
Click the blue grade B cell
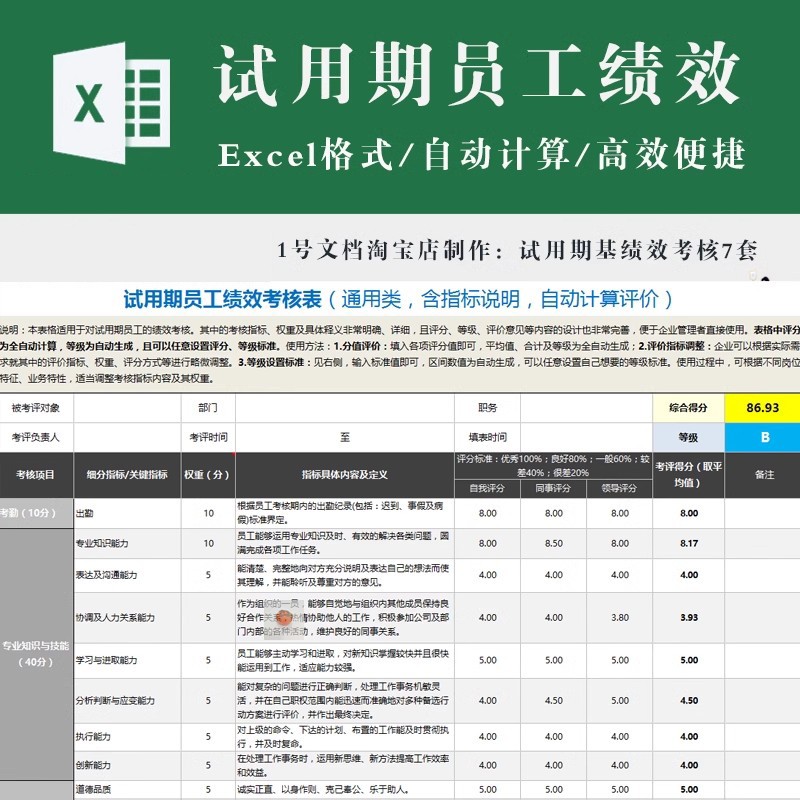click(x=762, y=437)
